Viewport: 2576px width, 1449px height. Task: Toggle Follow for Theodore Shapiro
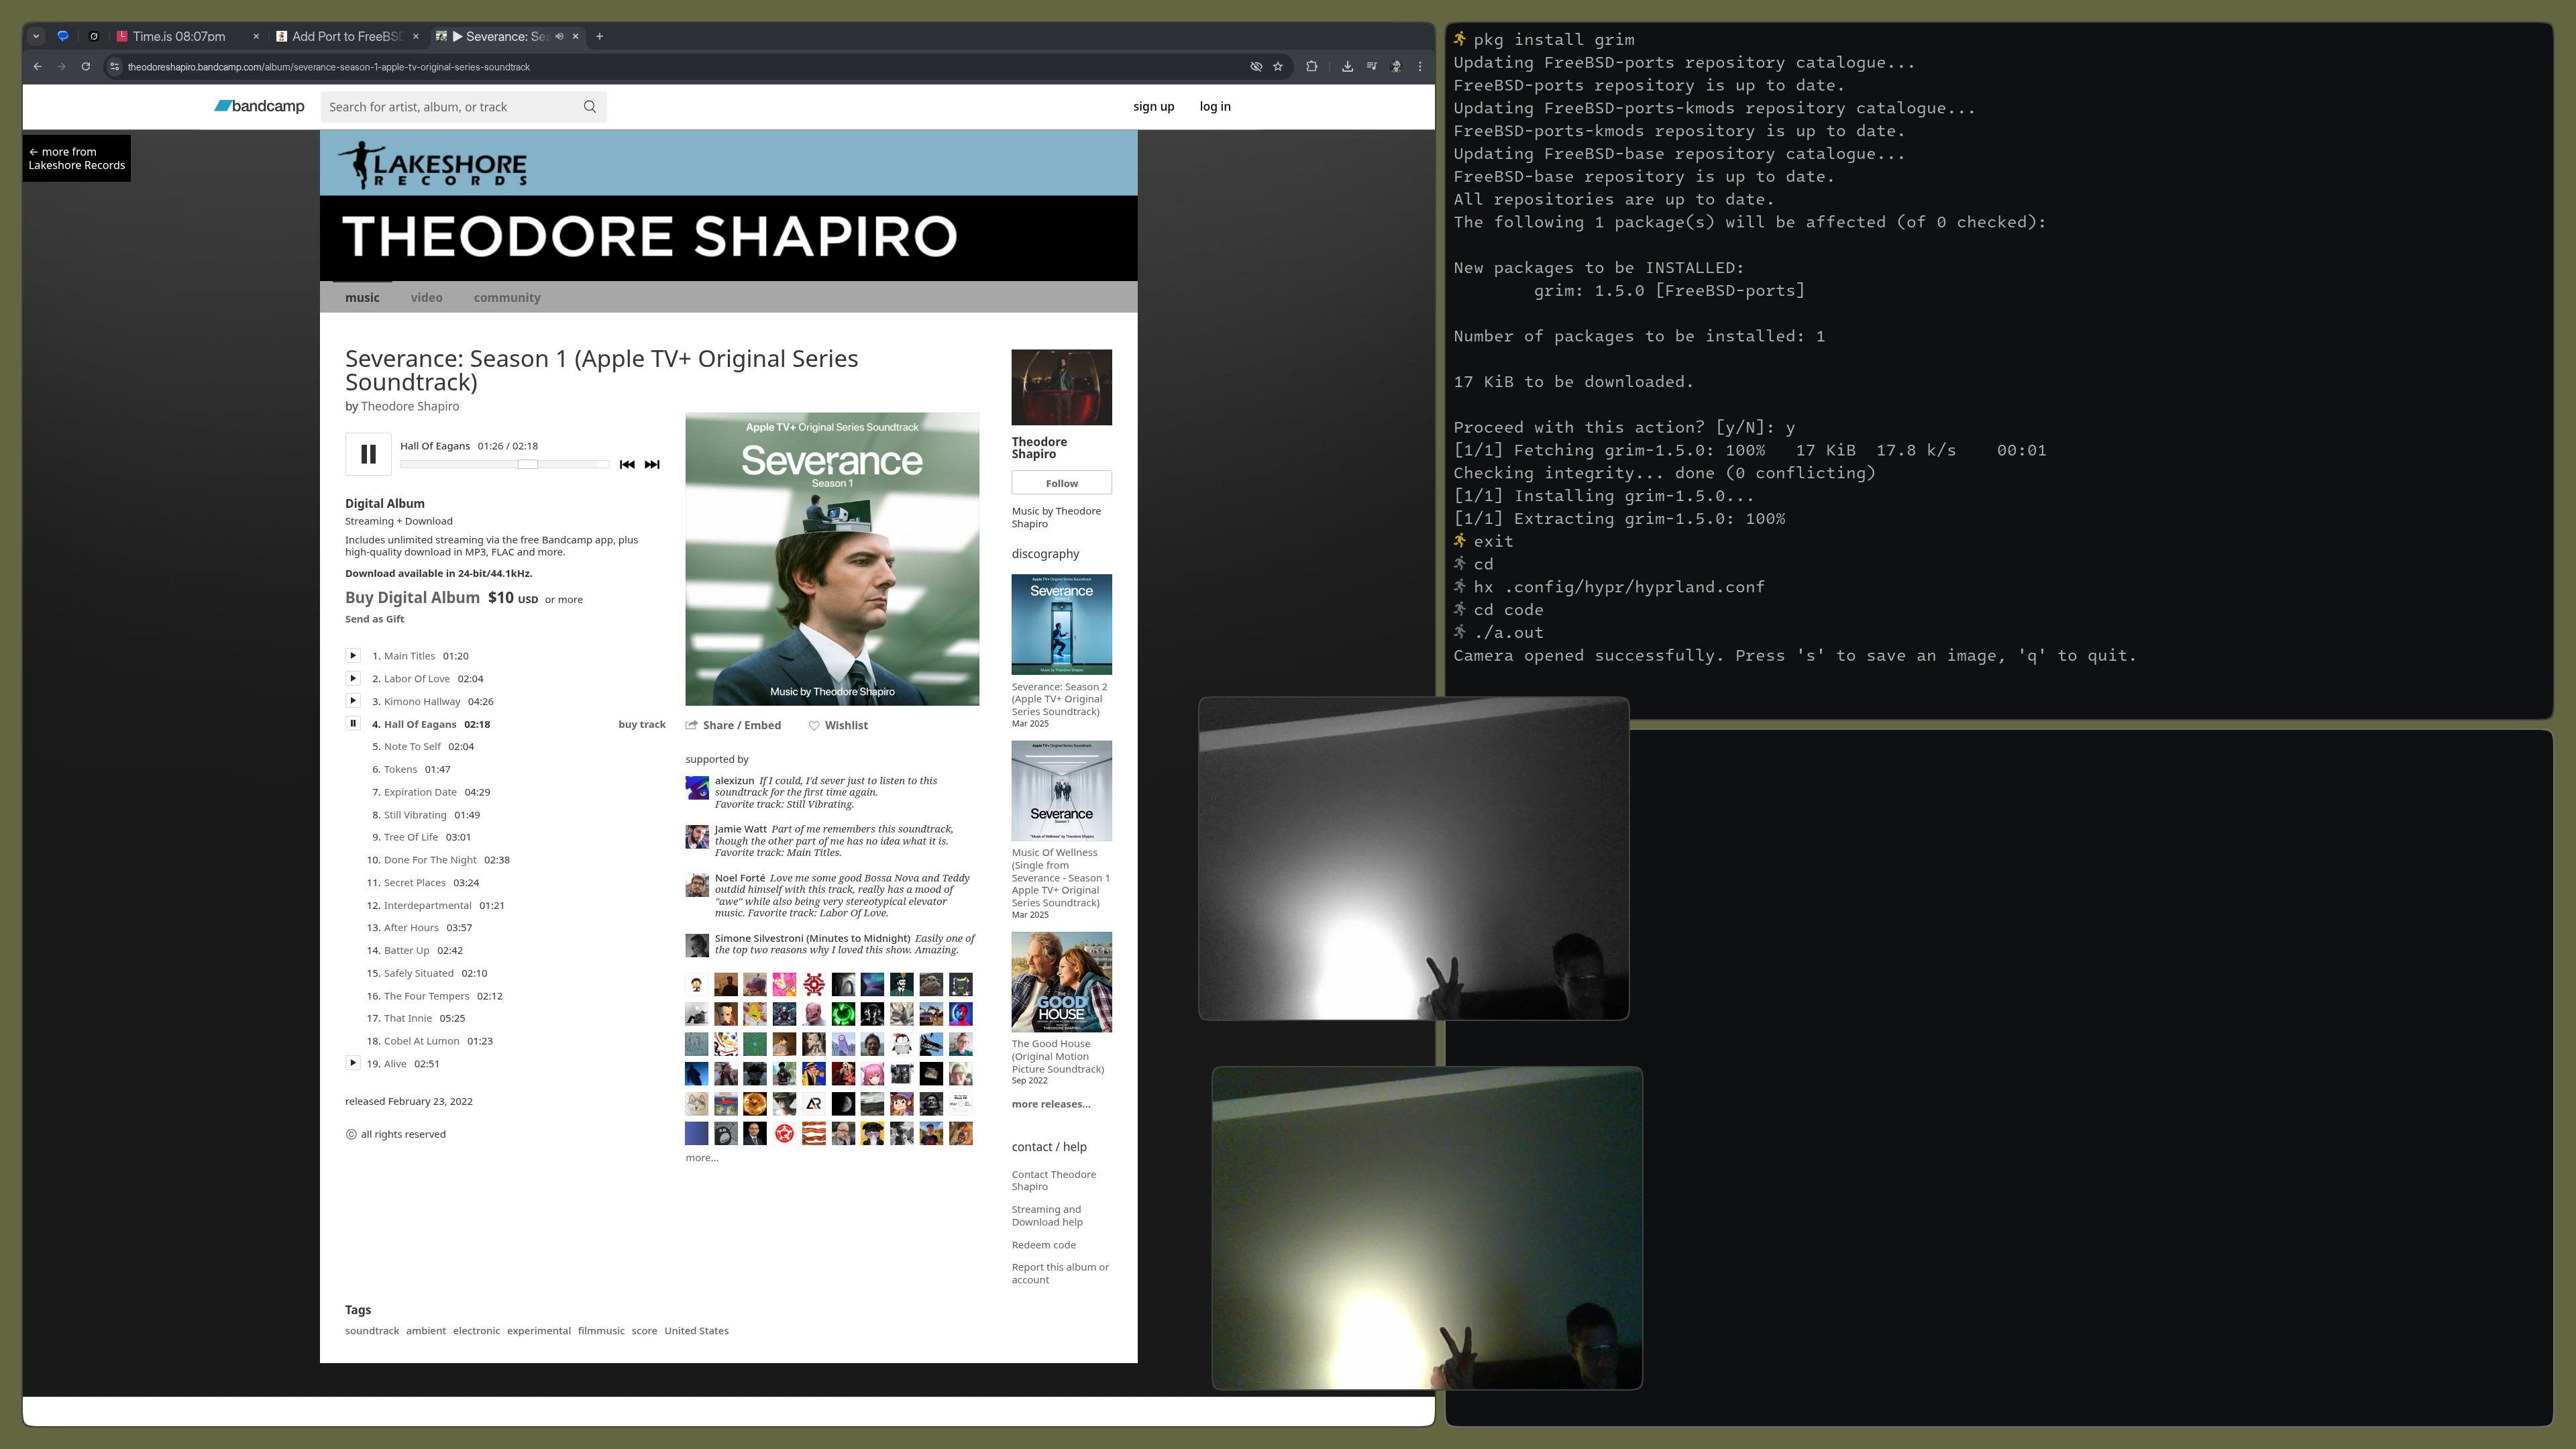1061,483
